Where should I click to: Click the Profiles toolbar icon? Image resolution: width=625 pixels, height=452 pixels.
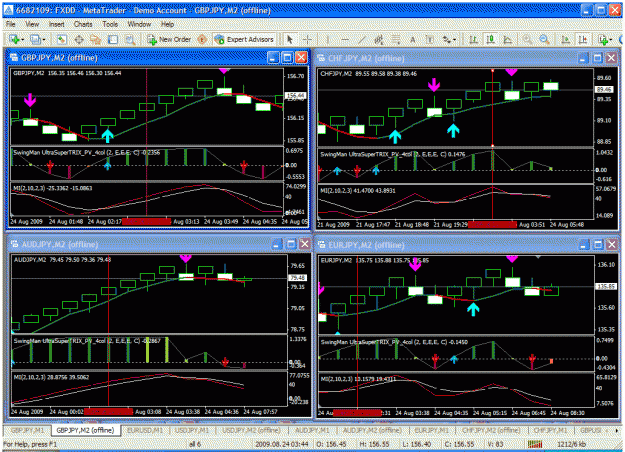[x=35, y=39]
